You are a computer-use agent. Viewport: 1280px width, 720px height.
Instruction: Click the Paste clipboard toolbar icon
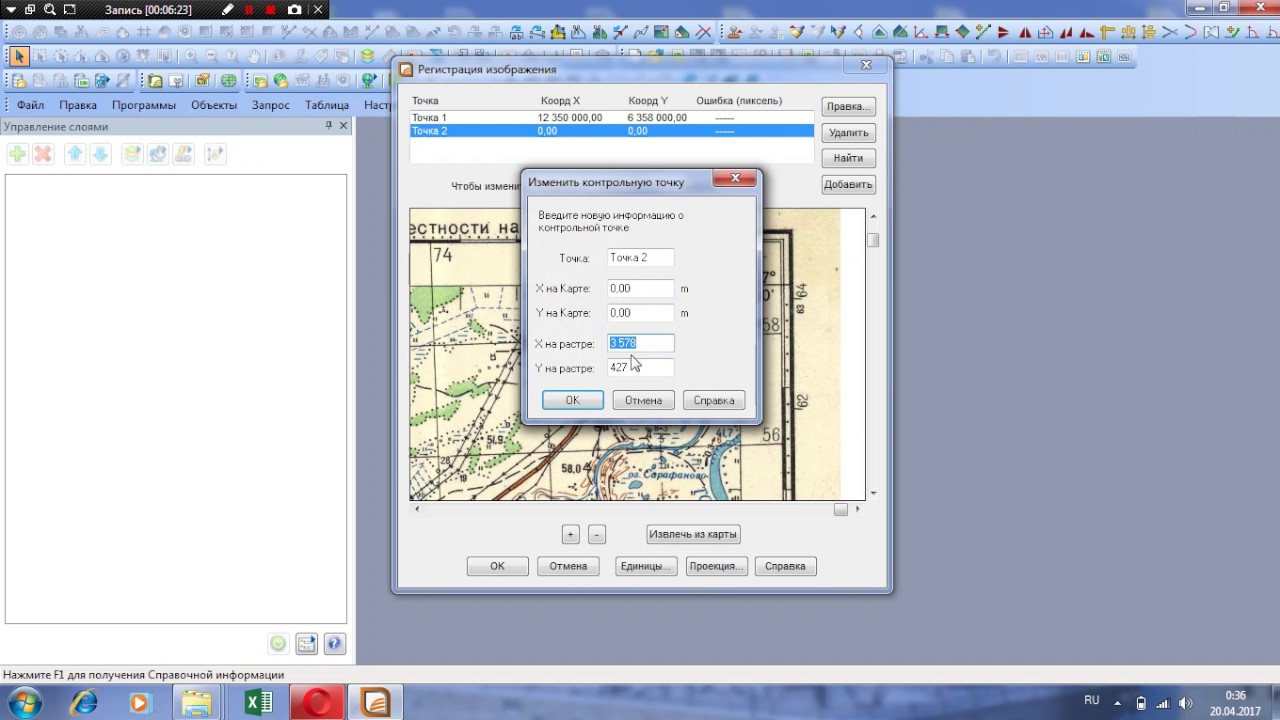pos(968,57)
